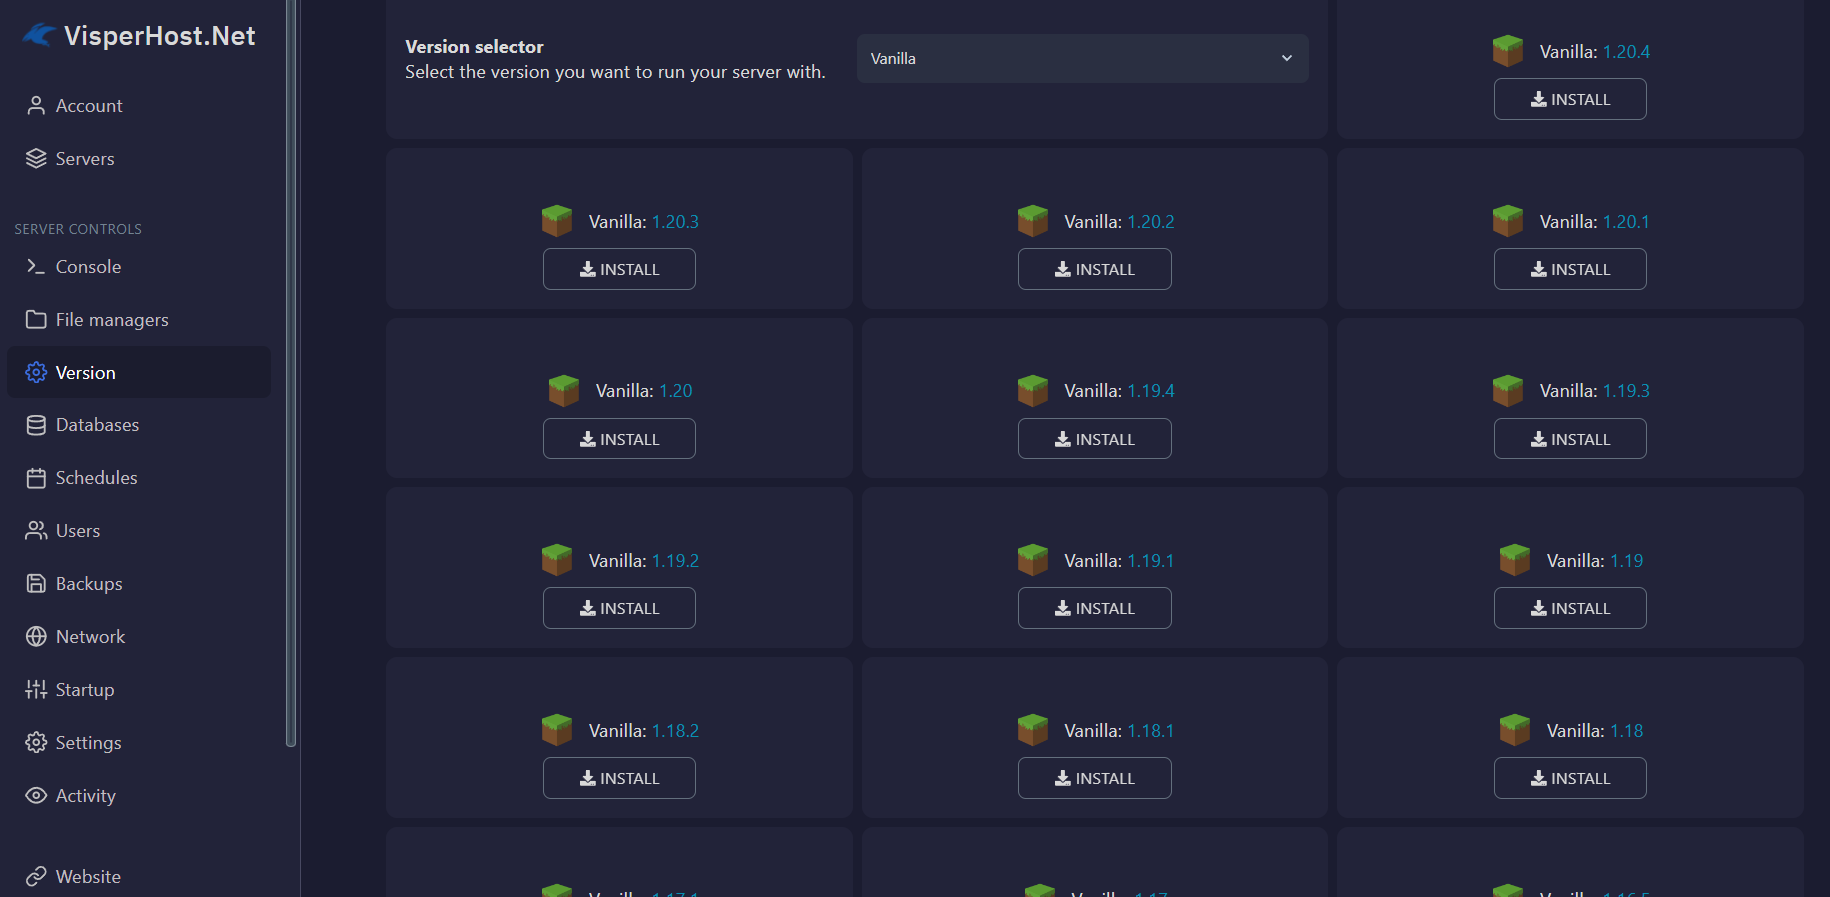The image size is (1830, 897).
Task: Click the Version gear icon
Action: [x=36, y=373]
